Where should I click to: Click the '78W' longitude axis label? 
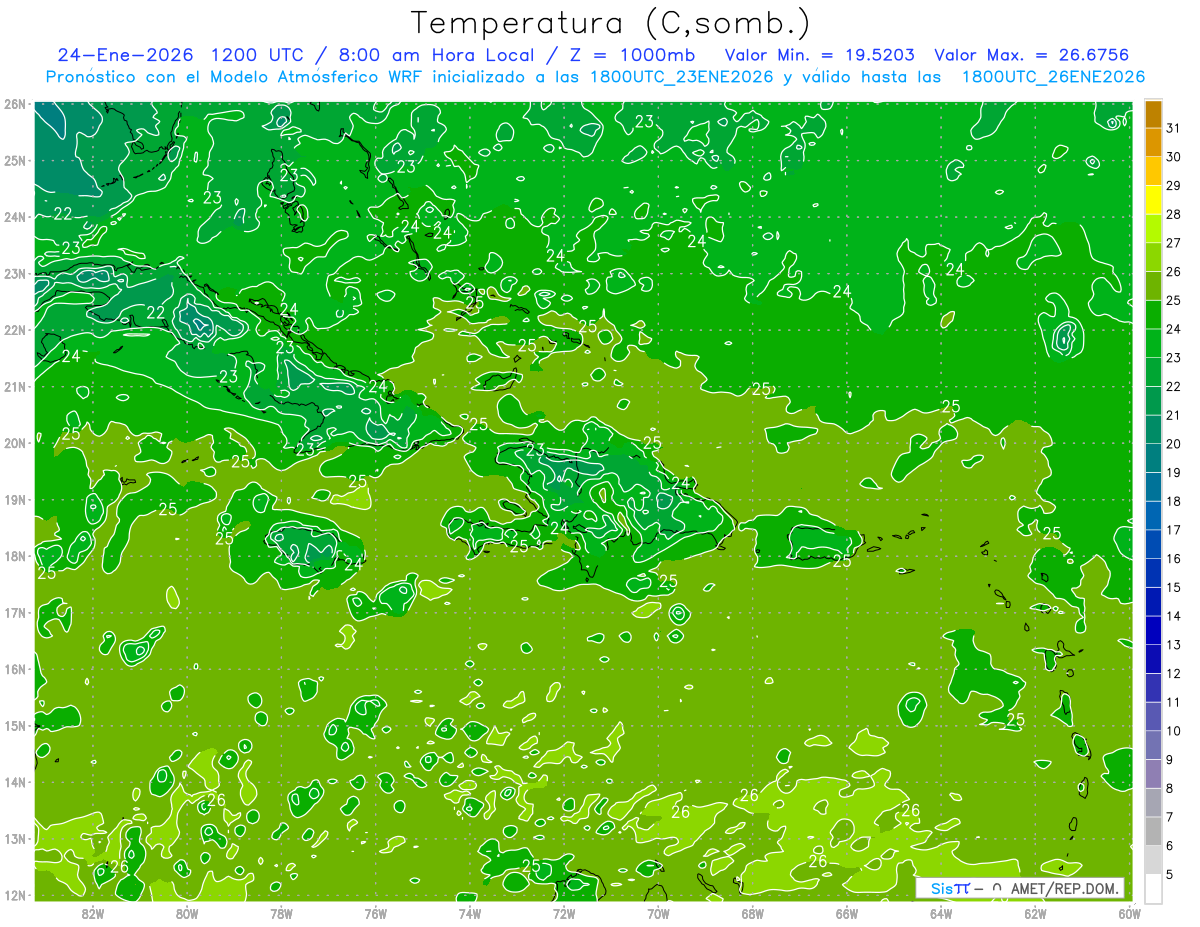tap(281, 912)
